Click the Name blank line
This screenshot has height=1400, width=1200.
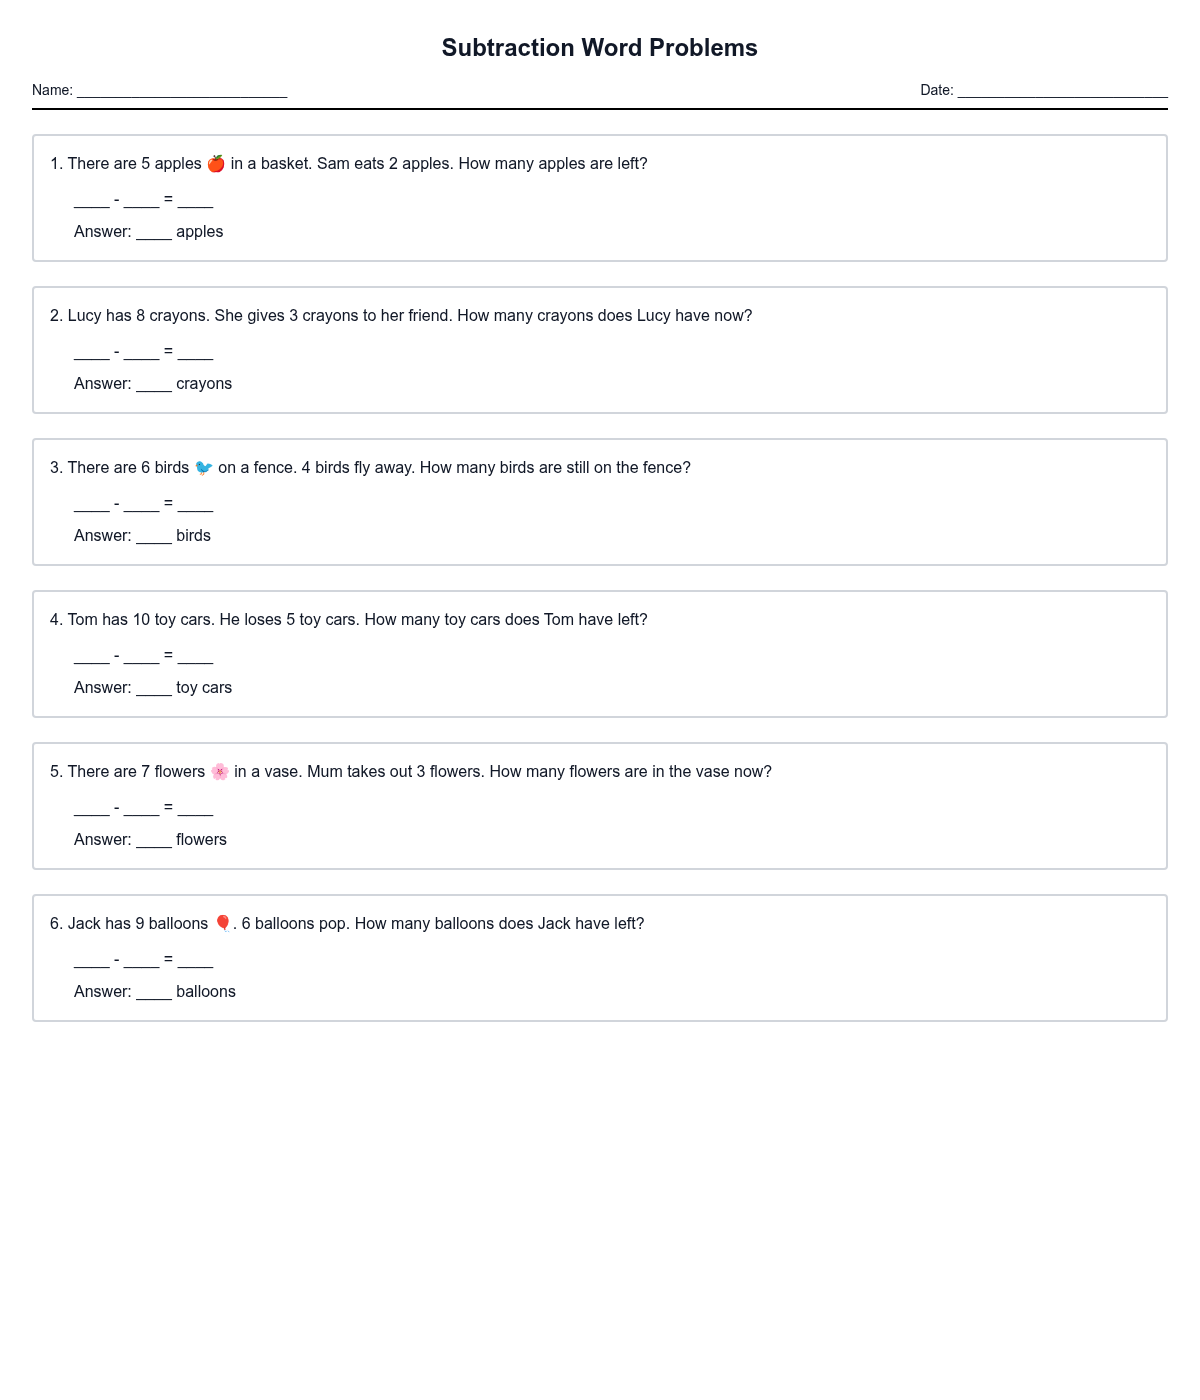[182, 91]
